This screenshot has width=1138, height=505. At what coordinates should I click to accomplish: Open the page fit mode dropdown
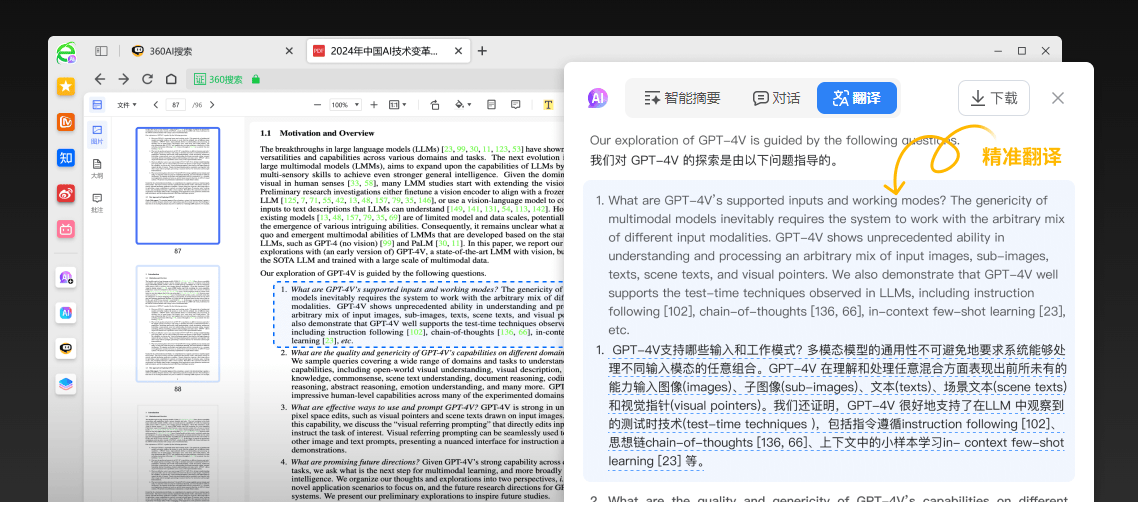coord(398,105)
